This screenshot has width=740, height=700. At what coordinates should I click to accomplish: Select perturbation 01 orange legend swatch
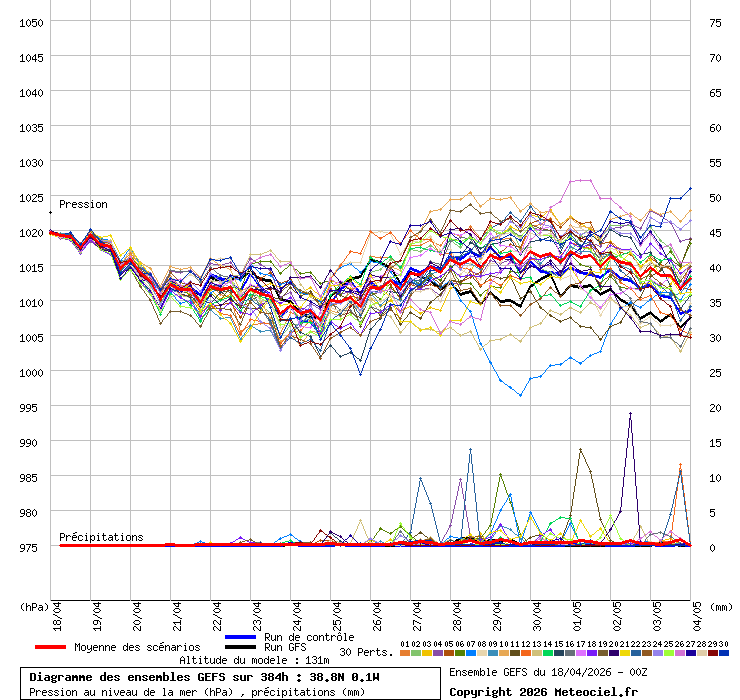coord(404,652)
